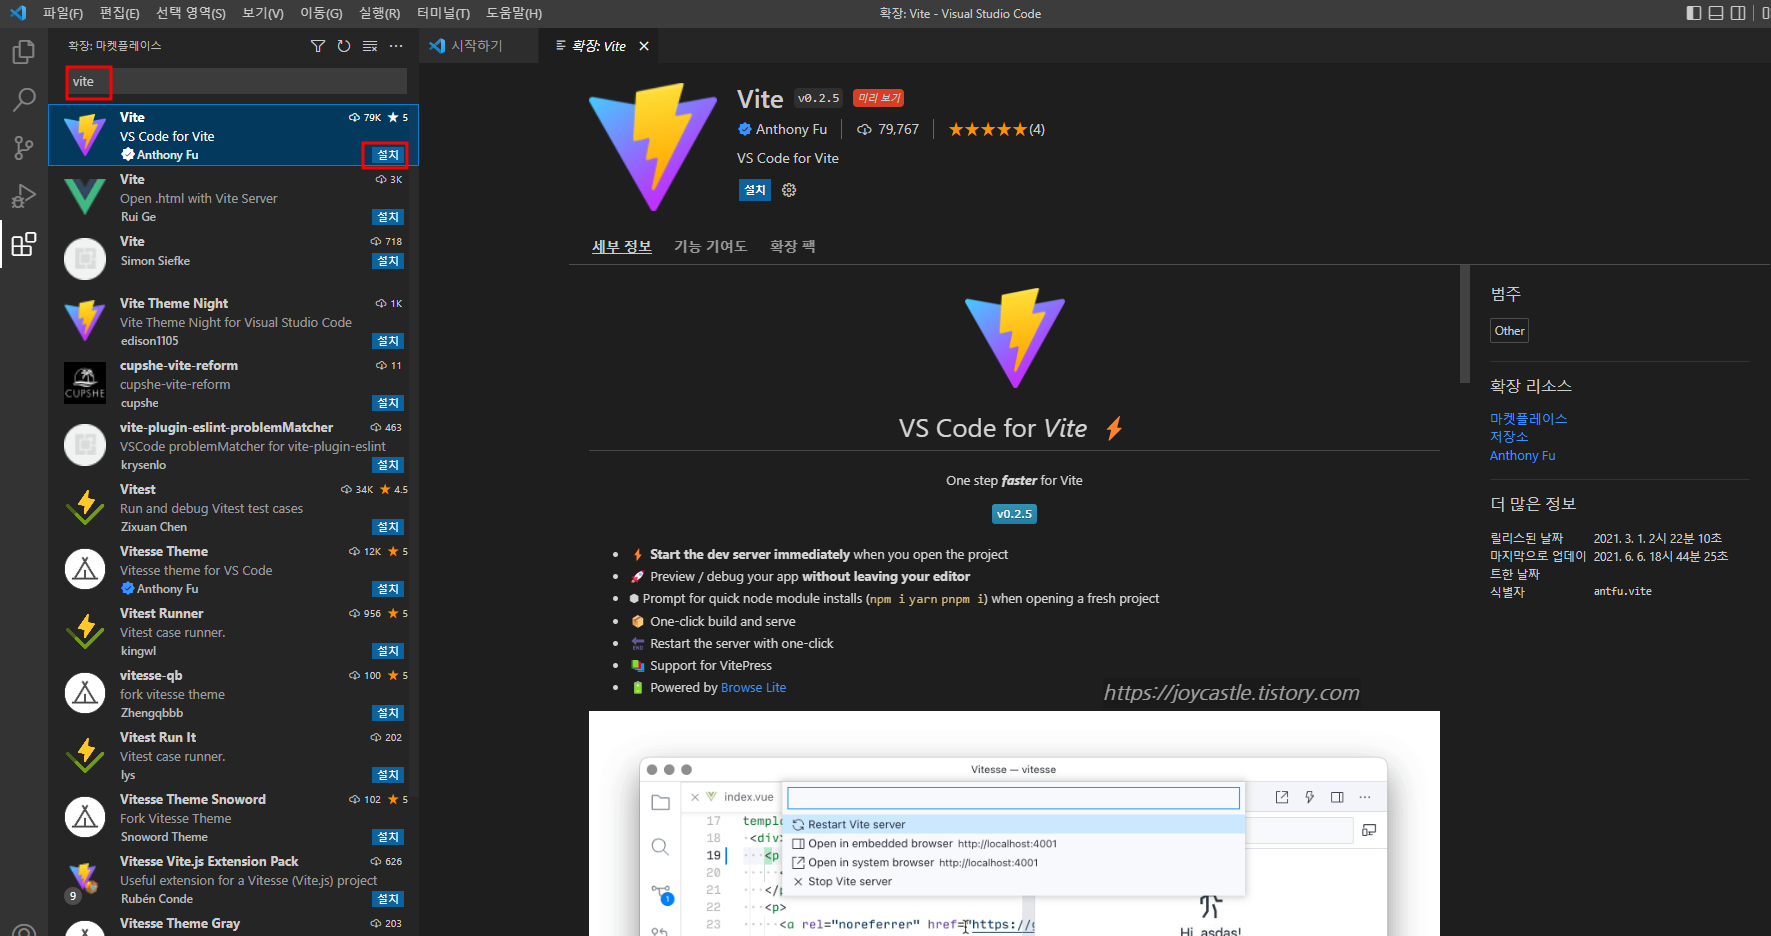Viewport: 1771px width, 936px height.
Task: Switch to 기능 기여도 tab
Action: pyautogui.click(x=710, y=246)
